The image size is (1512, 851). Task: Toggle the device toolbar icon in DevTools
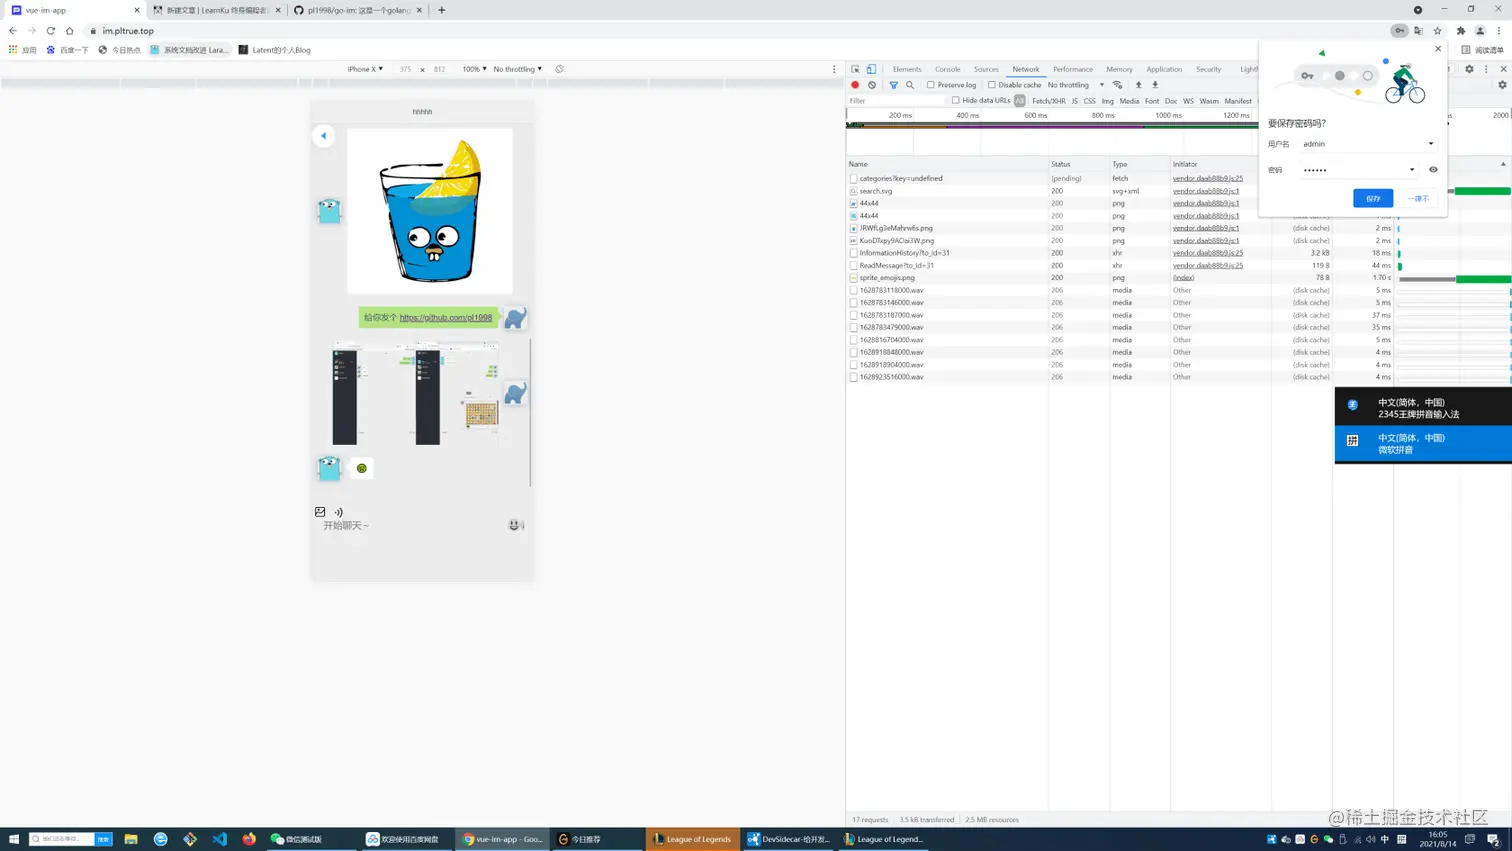(871, 69)
